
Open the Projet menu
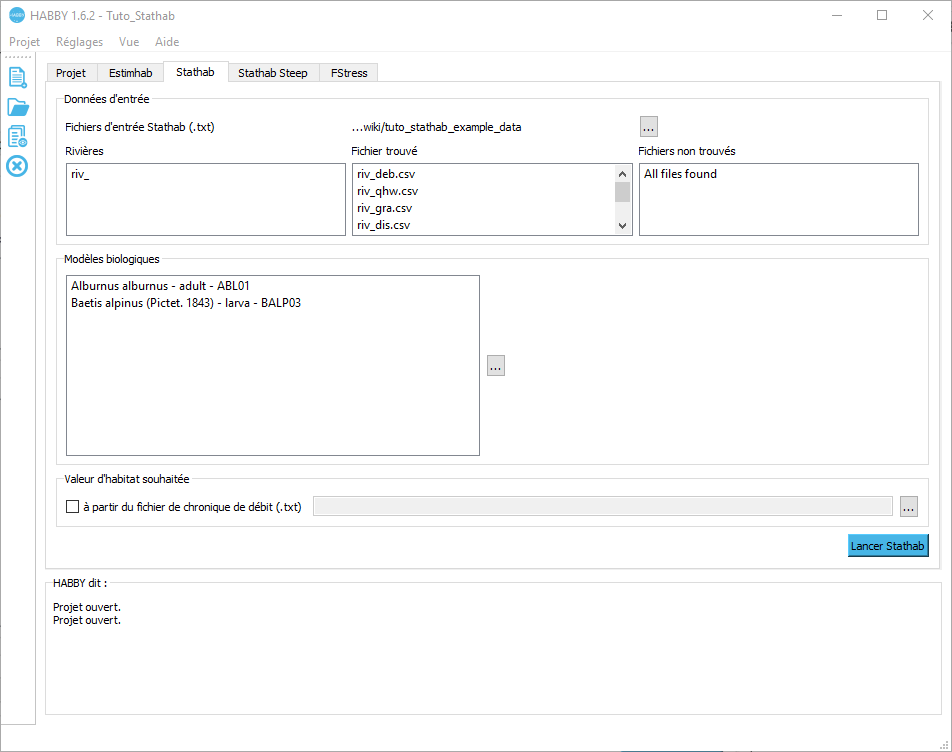coord(24,42)
